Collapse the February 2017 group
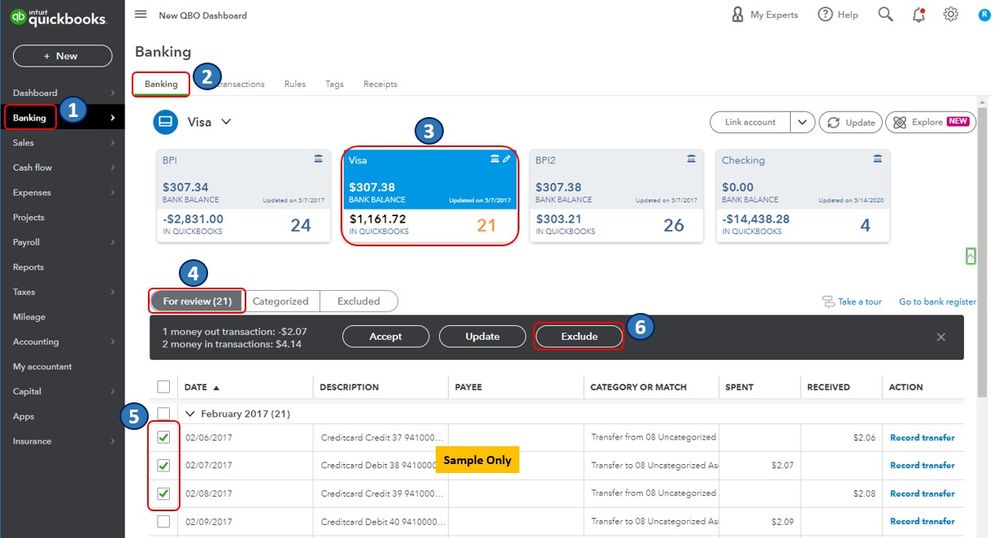The image size is (999, 538). click(x=190, y=414)
